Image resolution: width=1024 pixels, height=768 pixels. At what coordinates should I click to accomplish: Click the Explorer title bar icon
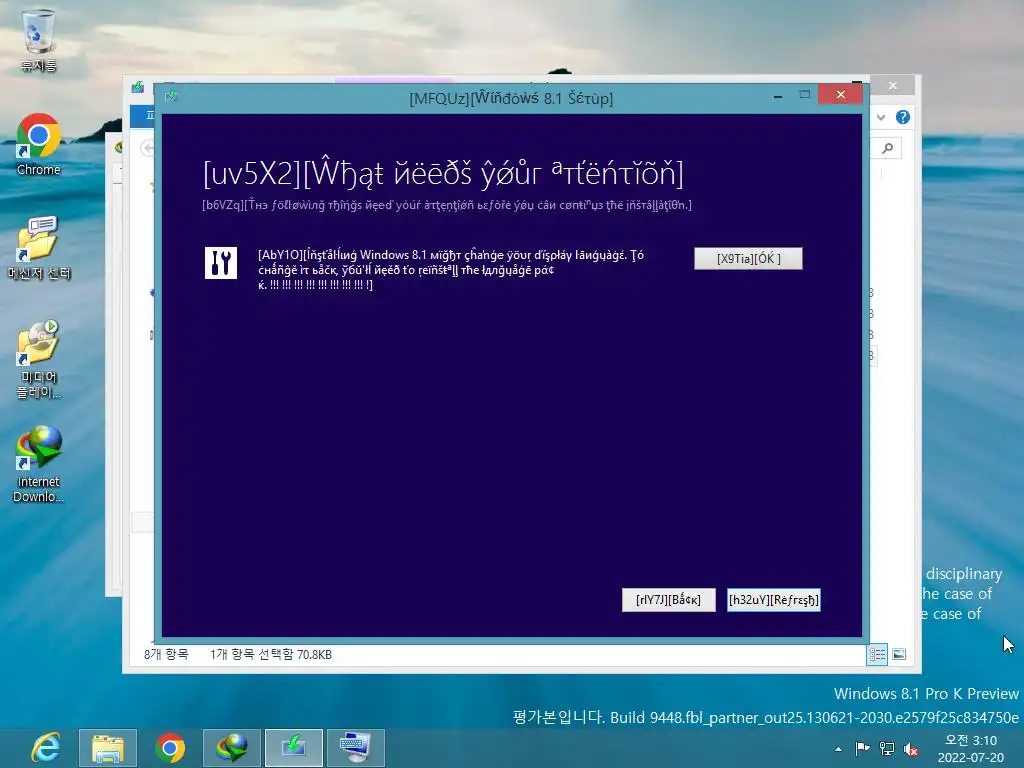click(x=137, y=88)
